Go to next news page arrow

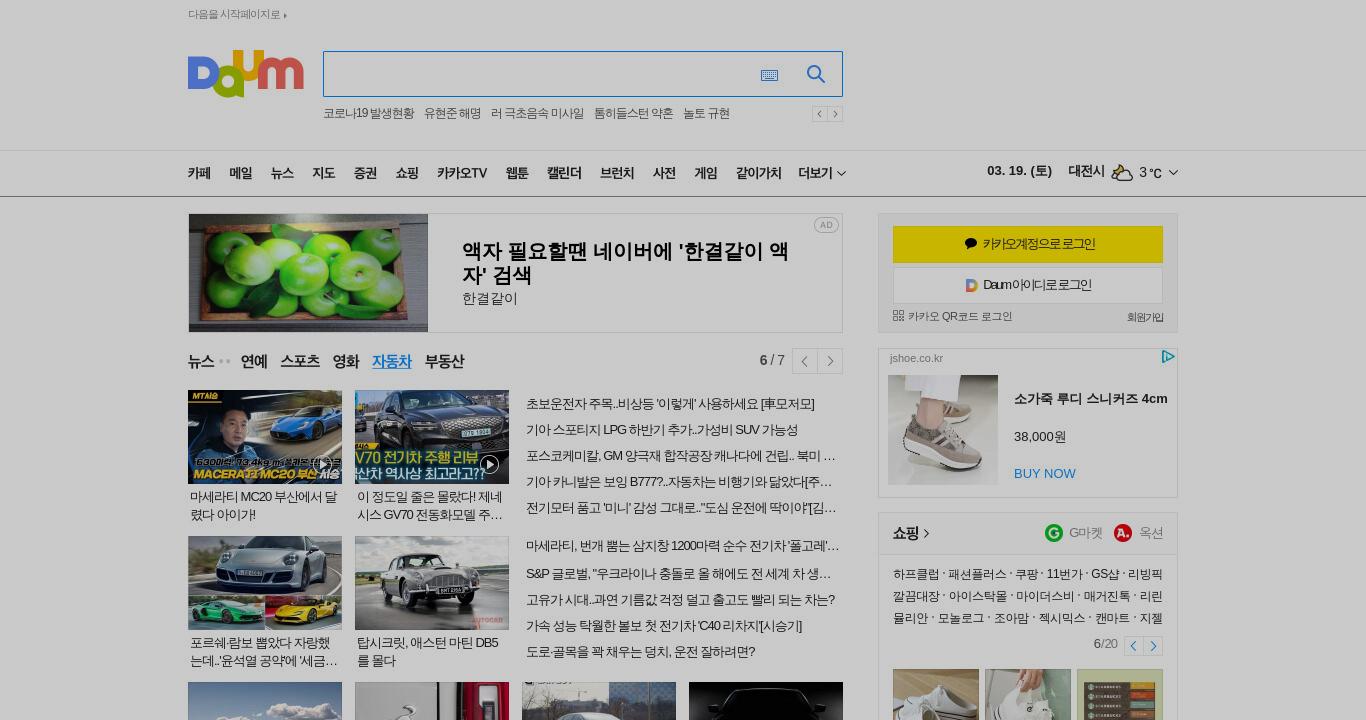(830, 361)
